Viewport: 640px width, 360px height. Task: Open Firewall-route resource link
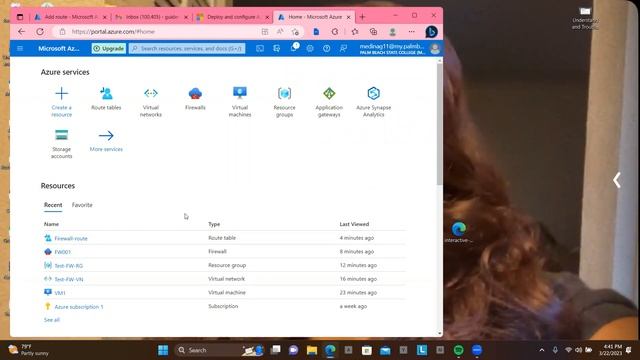[71, 238]
